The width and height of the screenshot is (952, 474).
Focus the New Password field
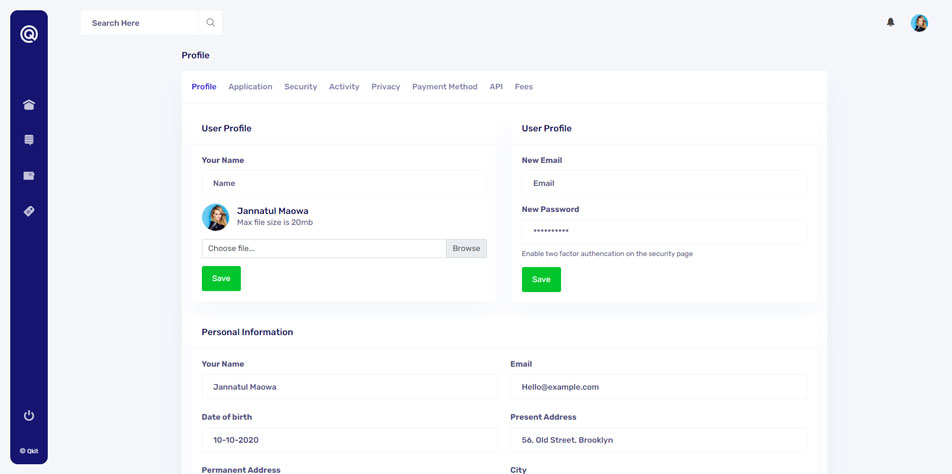[664, 231]
